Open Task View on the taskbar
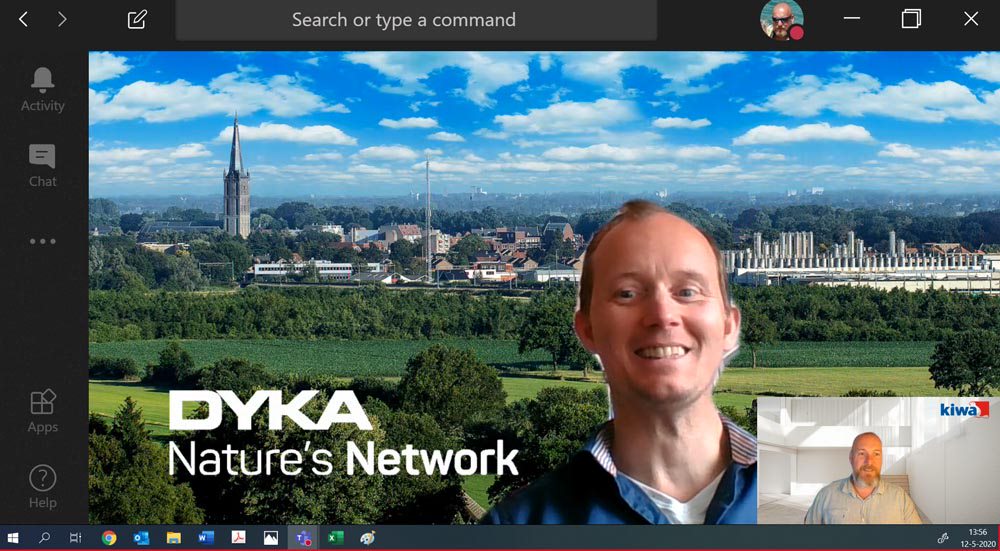1000x551 pixels. click(76, 538)
